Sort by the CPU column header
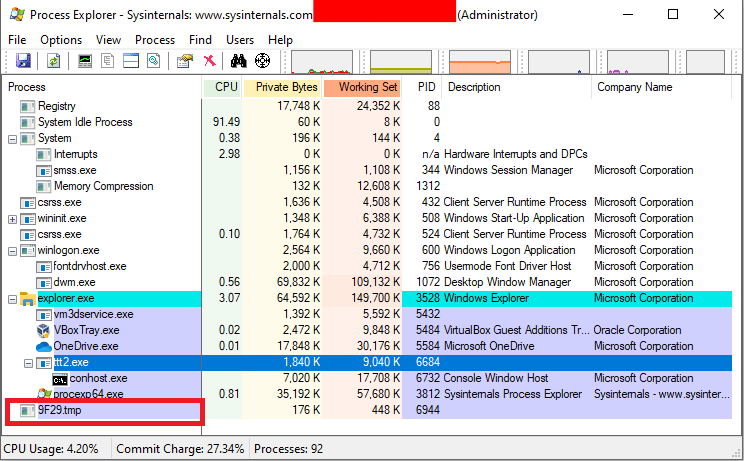This screenshot has width=744, height=461. 226,87
